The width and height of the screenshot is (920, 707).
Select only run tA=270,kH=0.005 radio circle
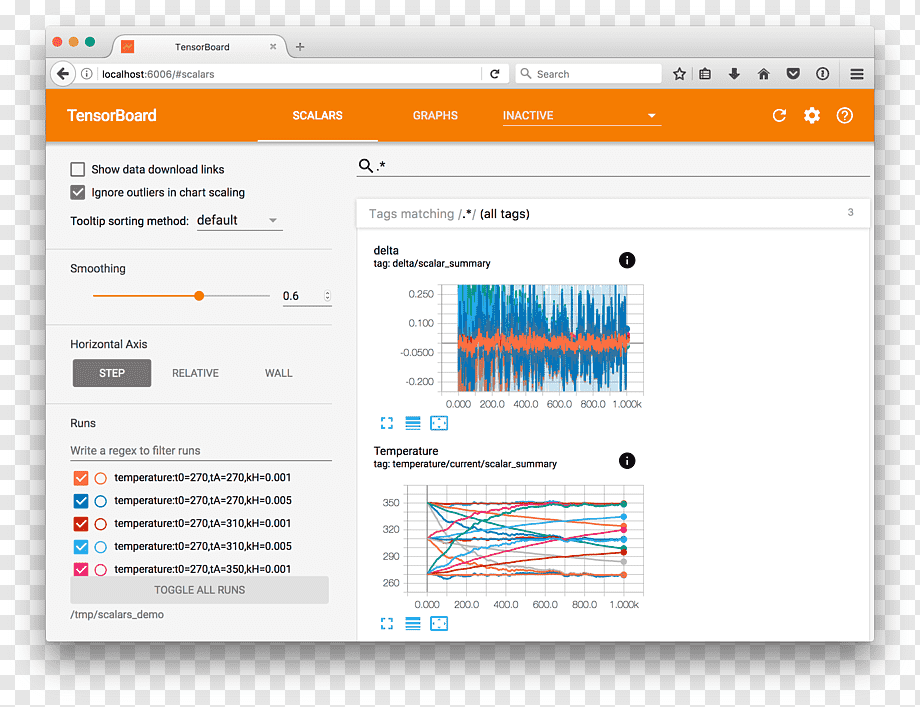(x=100, y=501)
